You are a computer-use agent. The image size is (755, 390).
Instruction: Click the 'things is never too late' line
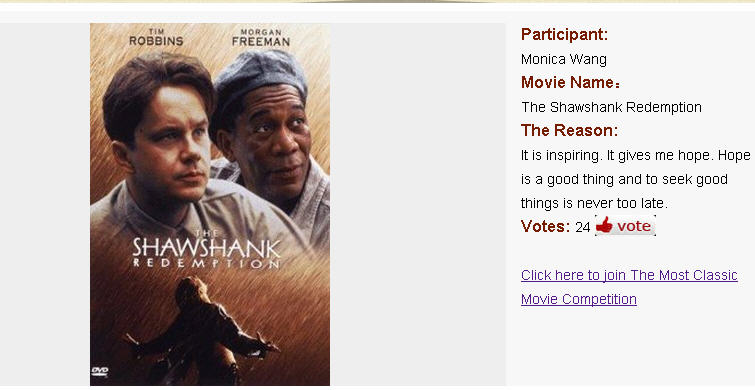594,203
